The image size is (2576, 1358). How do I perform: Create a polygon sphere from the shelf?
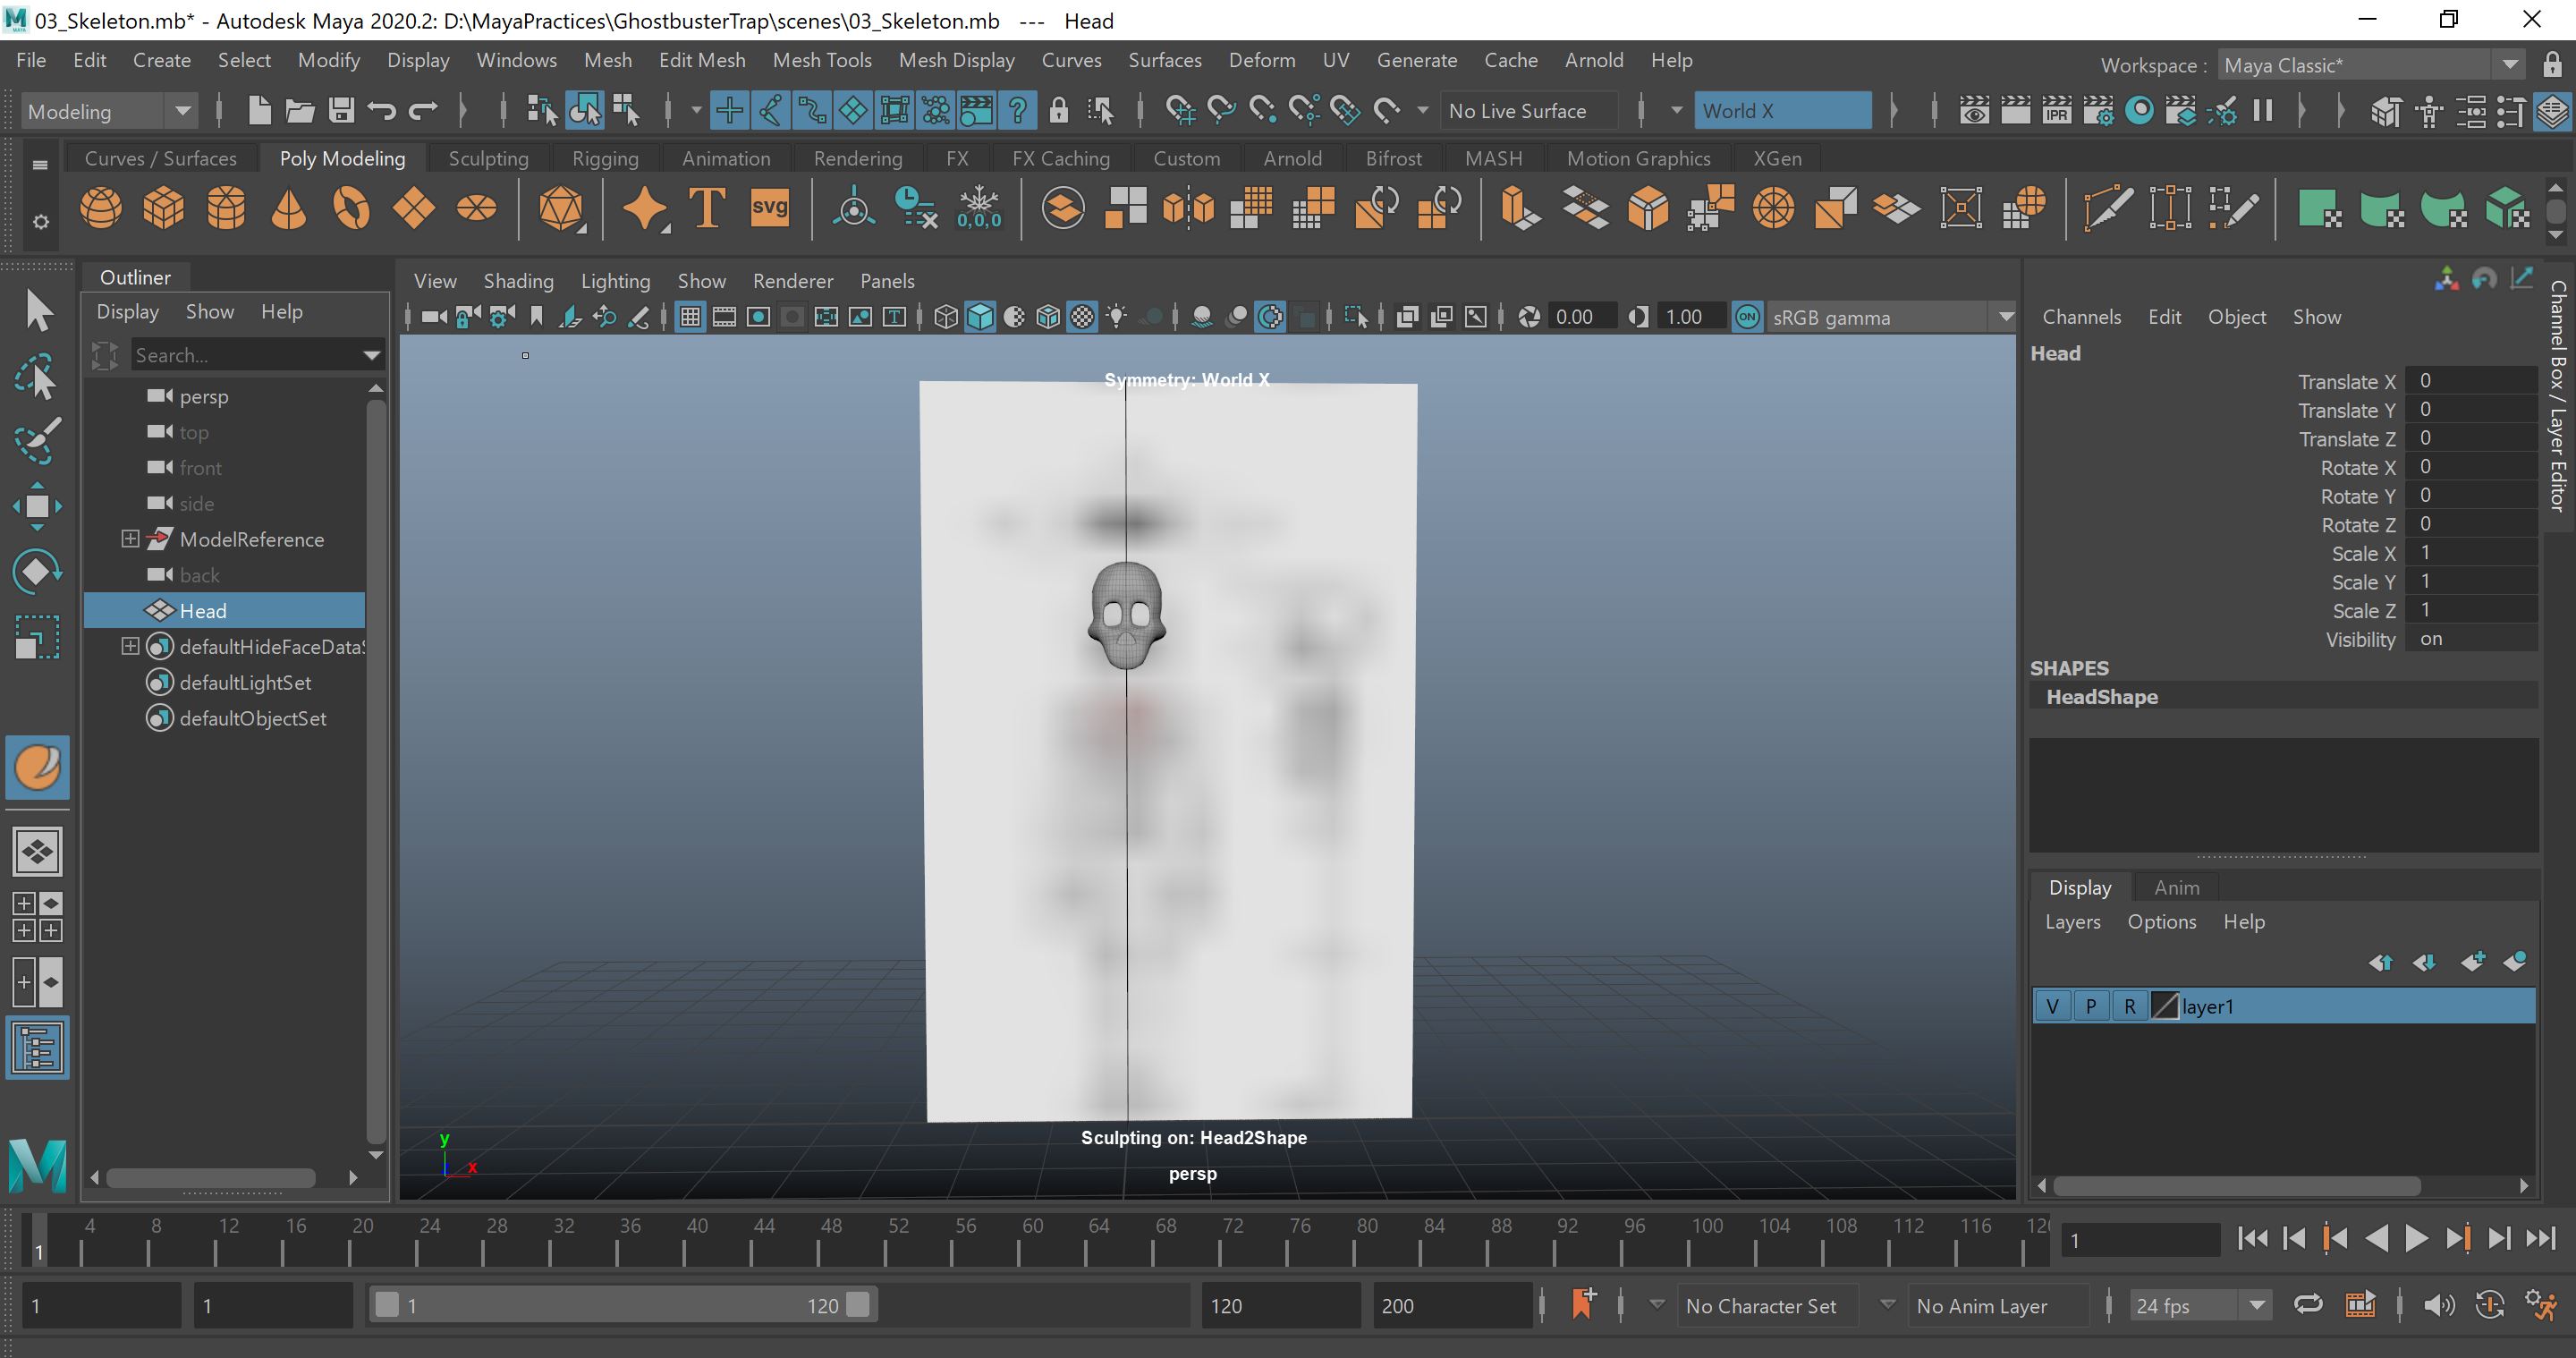[x=102, y=208]
